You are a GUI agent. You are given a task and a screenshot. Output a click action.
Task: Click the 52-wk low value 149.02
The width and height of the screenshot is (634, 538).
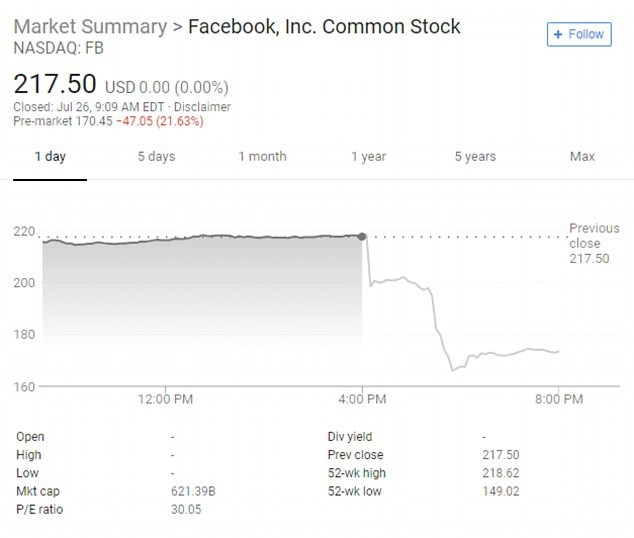pyautogui.click(x=500, y=491)
